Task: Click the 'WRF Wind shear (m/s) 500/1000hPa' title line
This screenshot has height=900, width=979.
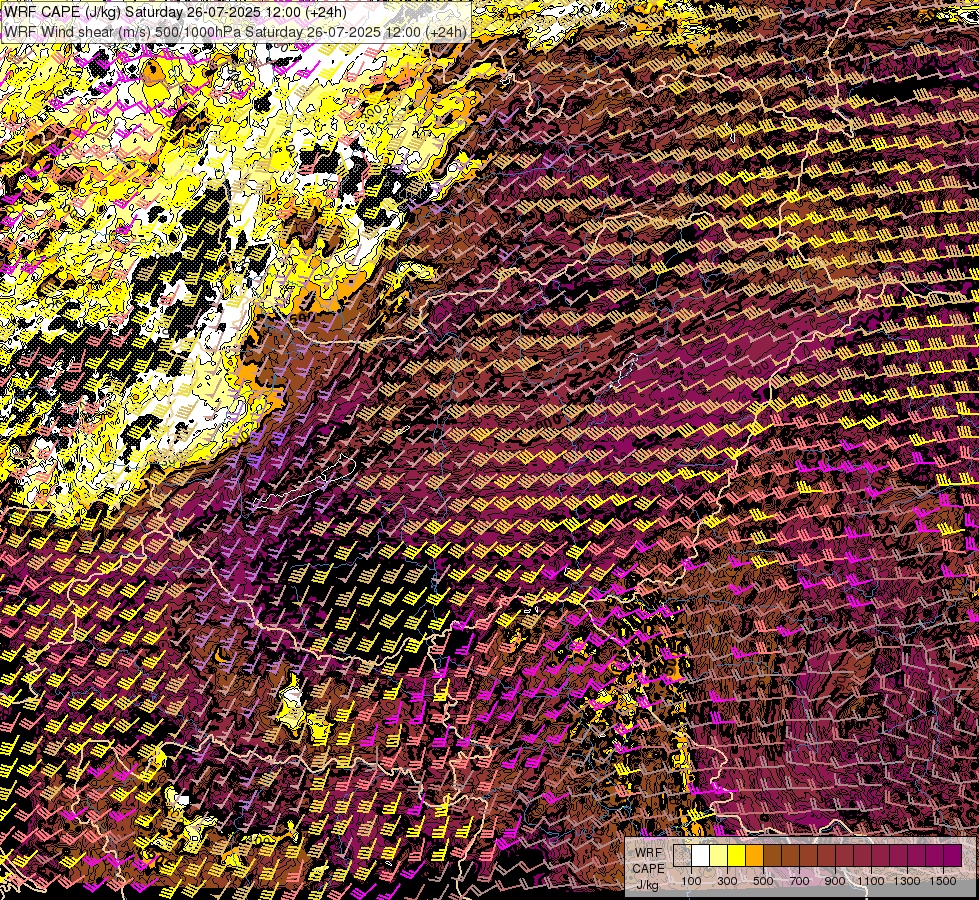Action: (235, 31)
